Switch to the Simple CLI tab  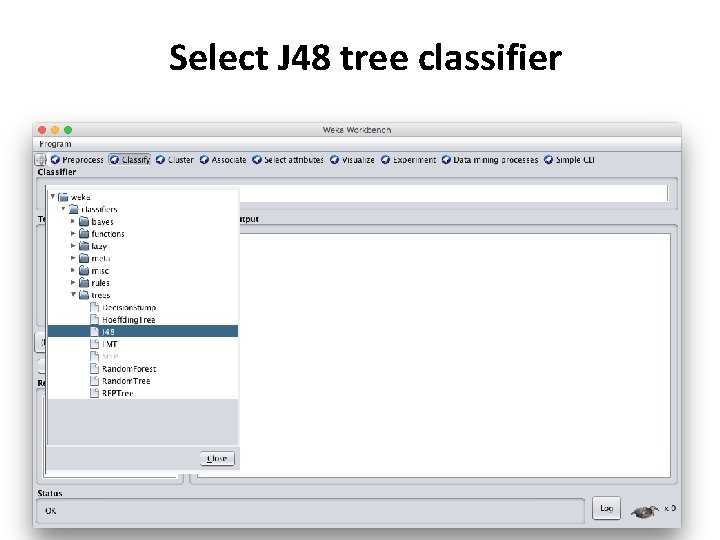tap(569, 160)
